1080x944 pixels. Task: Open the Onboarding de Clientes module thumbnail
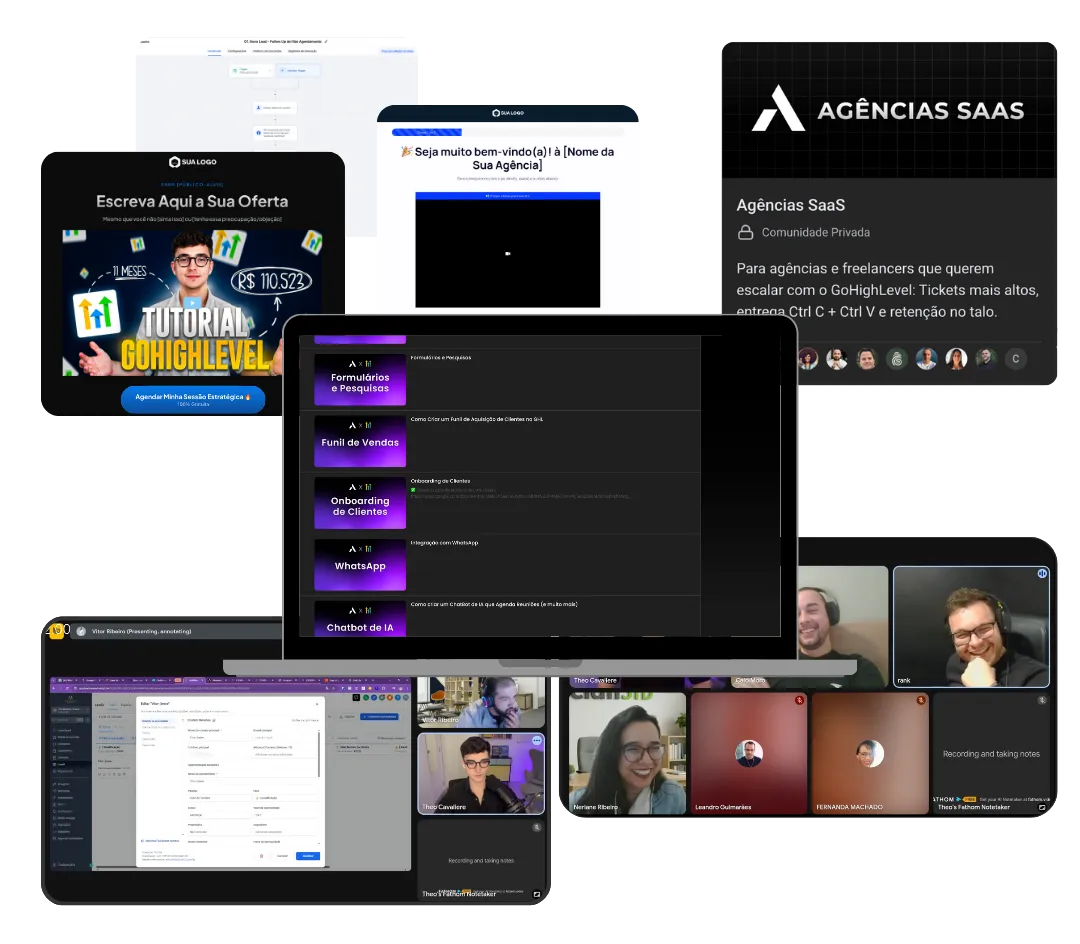[360, 503]
